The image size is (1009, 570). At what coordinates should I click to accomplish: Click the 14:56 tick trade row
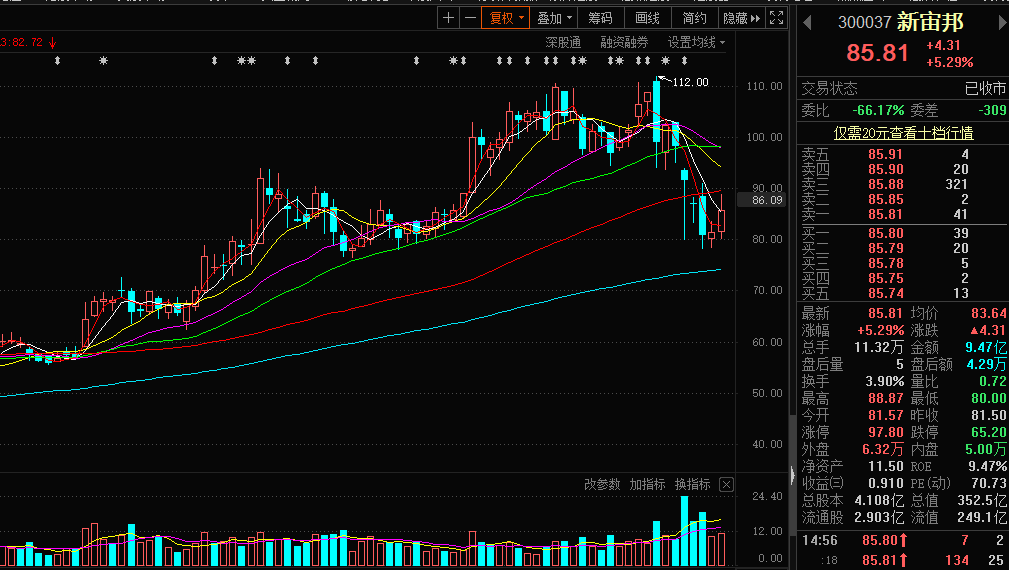point(903,540)
